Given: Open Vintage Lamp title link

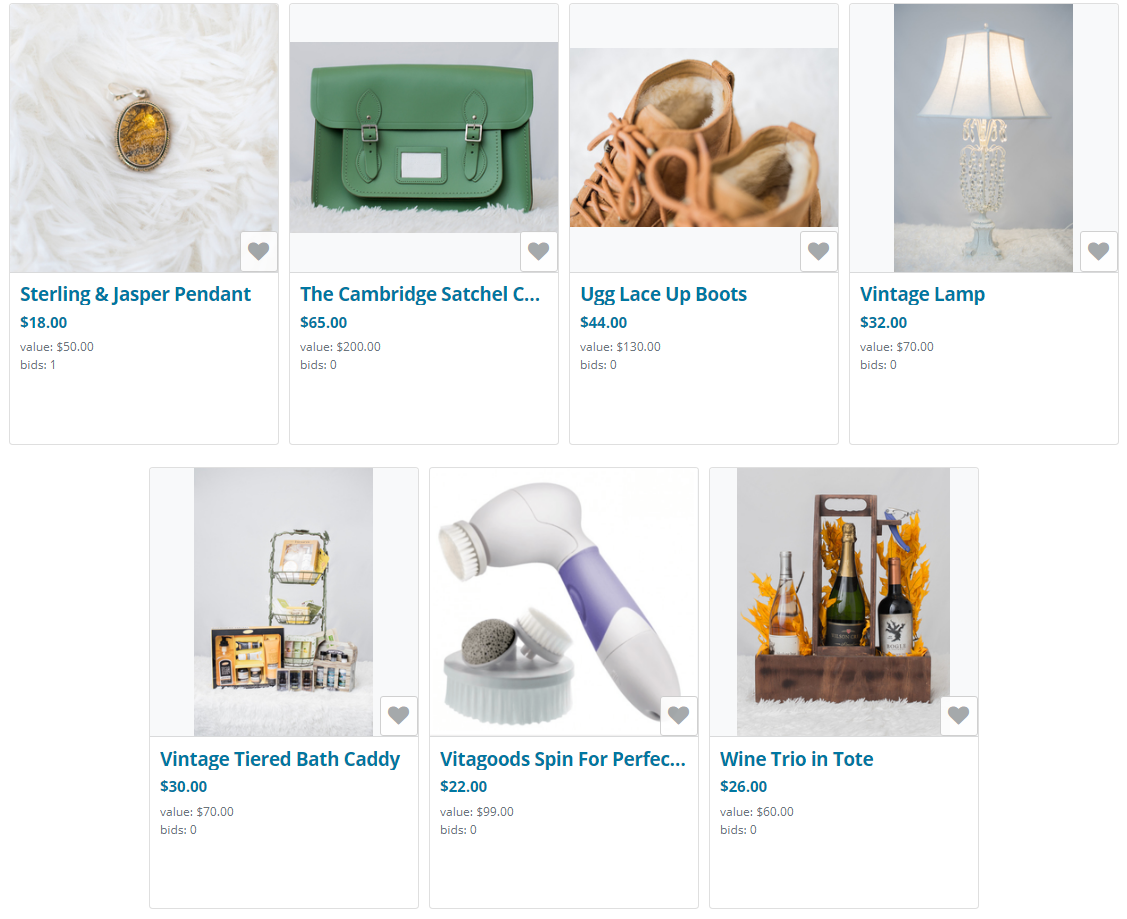Looking at the screenshot, I should (922, 295).
